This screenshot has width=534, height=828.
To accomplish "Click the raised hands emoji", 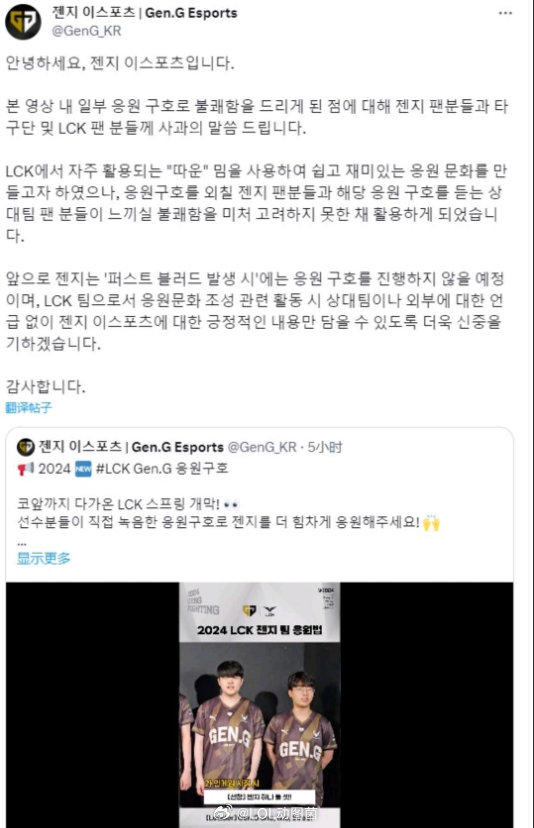I will [431, 523].
